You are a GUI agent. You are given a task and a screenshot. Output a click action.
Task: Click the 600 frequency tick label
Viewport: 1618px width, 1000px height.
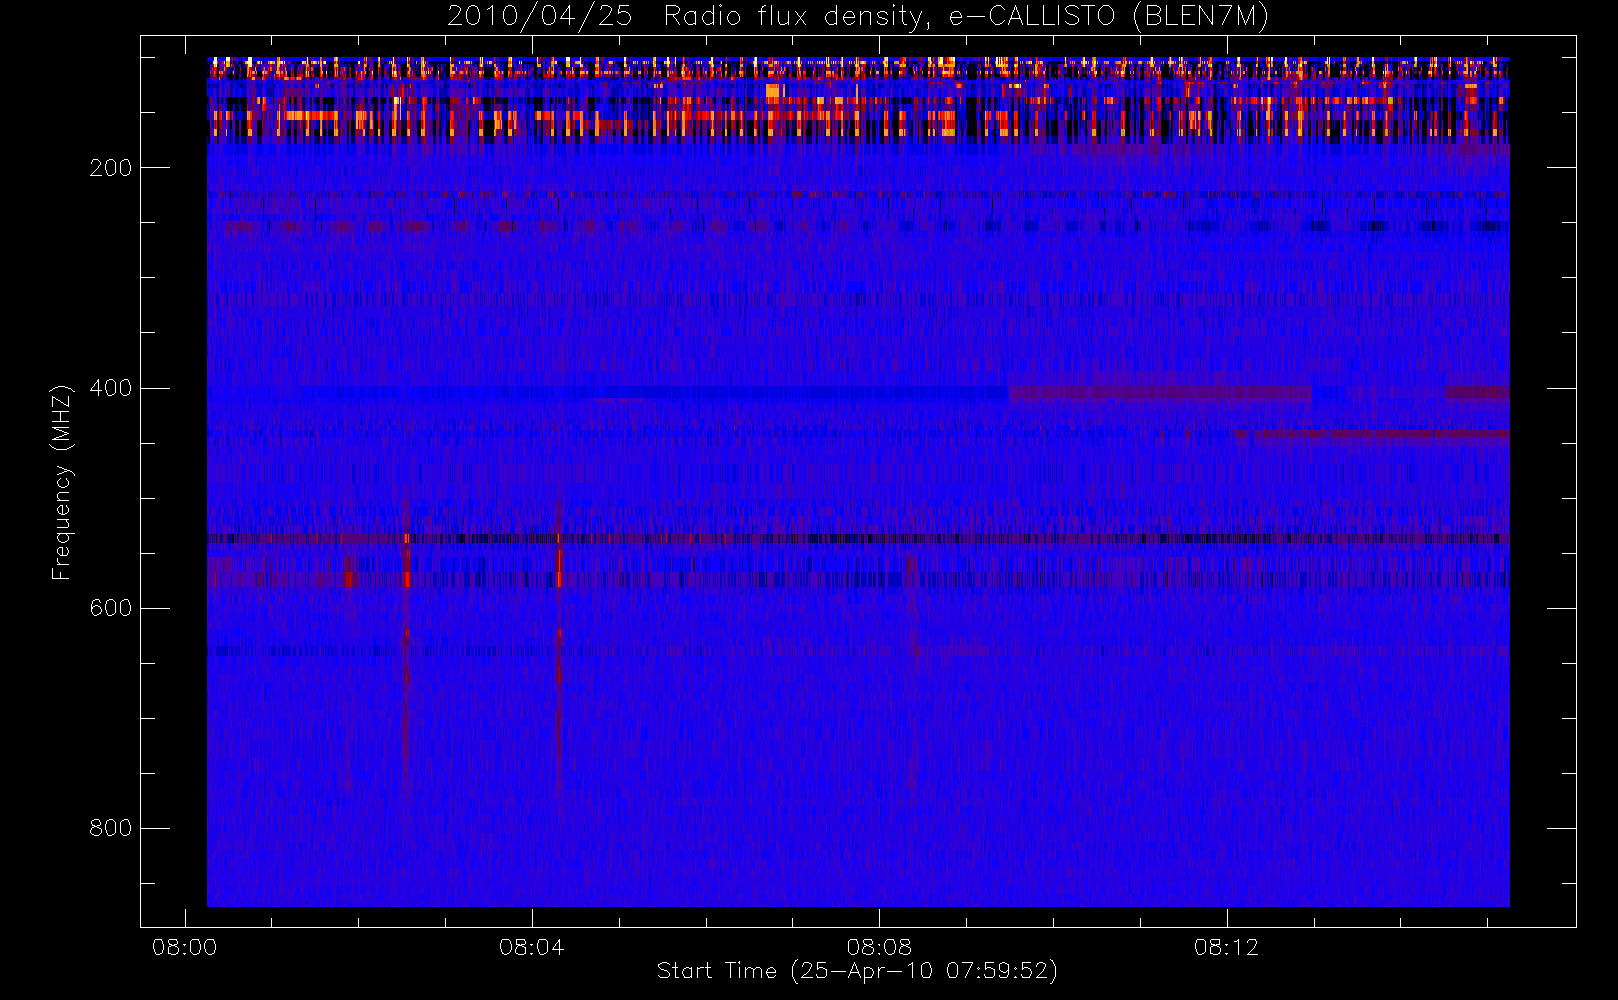coord(110,608)
